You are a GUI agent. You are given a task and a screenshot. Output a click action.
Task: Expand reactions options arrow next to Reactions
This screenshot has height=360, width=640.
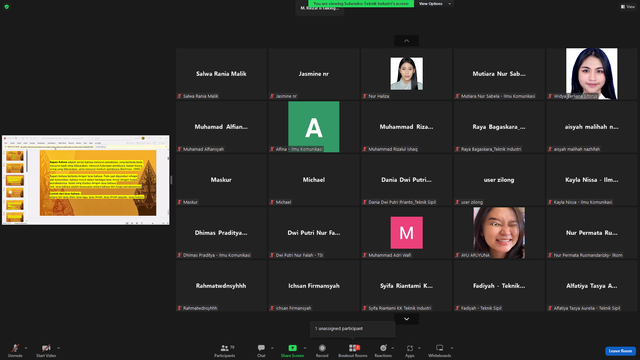pyautogui.click(x=393, y=348)
